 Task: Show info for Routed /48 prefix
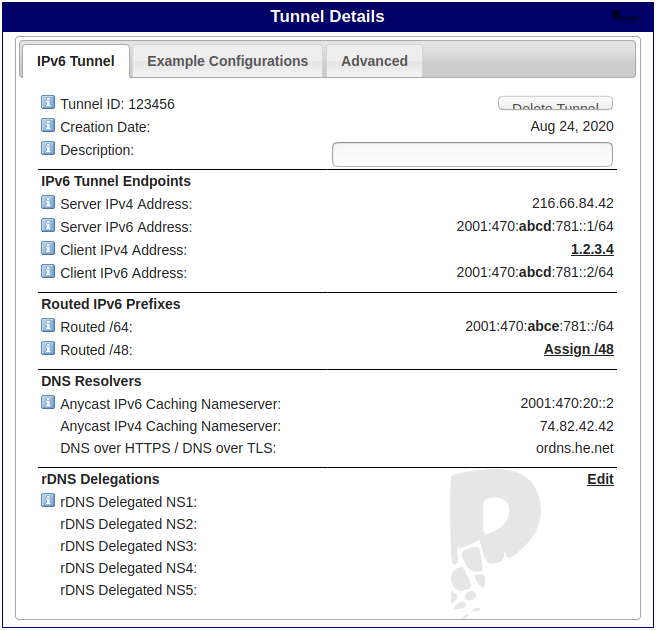point(48,348)
